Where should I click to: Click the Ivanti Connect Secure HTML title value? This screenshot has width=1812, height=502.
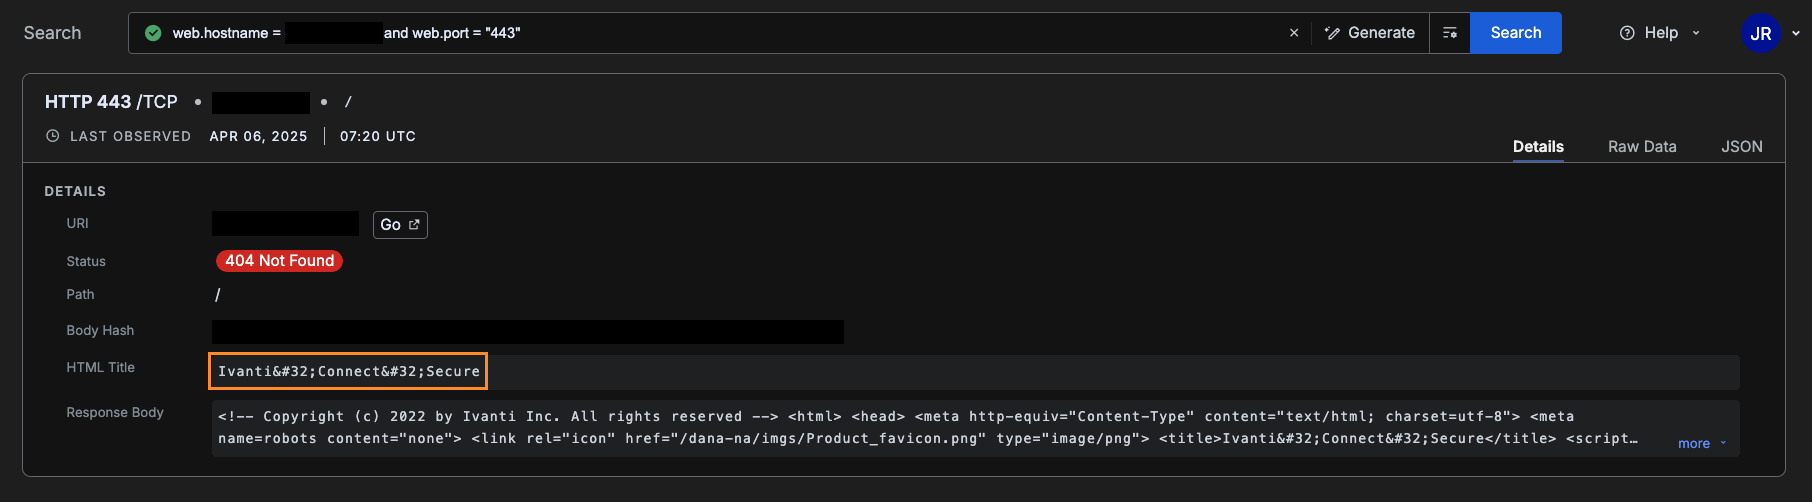[x=348, y=371]
